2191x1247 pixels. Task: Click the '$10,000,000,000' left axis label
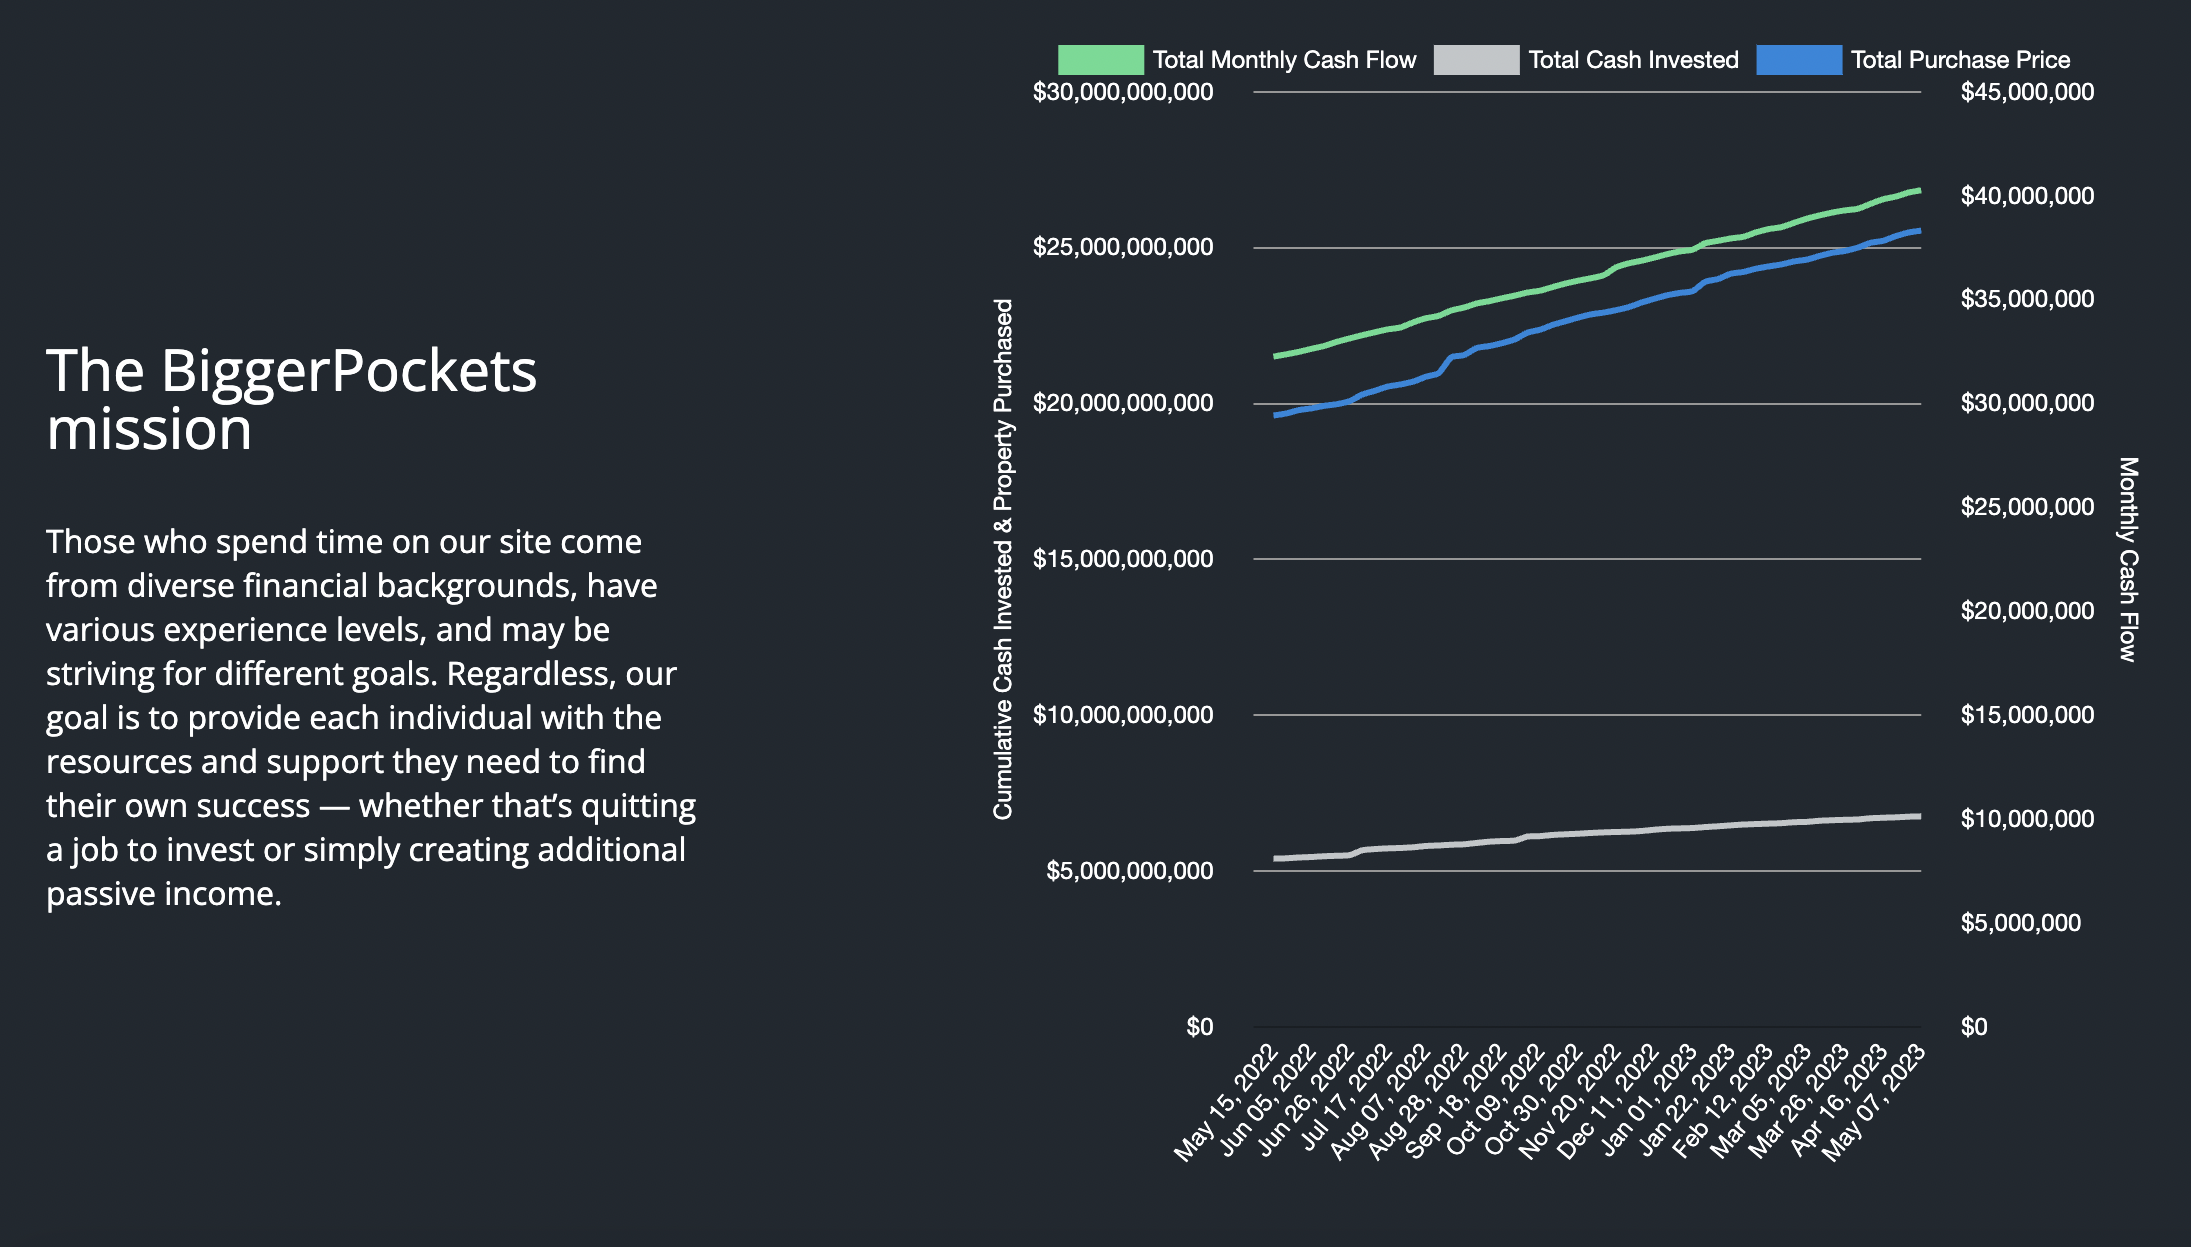tap(1123, 715)
